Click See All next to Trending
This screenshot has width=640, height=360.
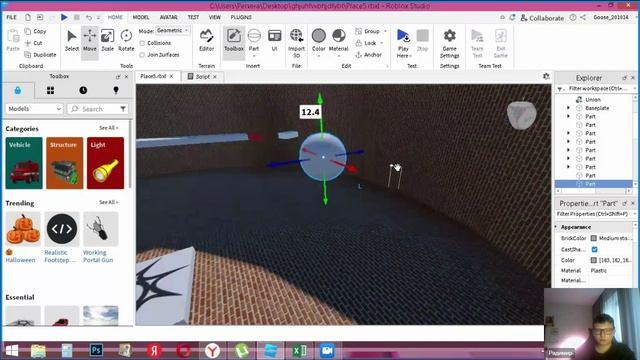(x=109, y=202)
